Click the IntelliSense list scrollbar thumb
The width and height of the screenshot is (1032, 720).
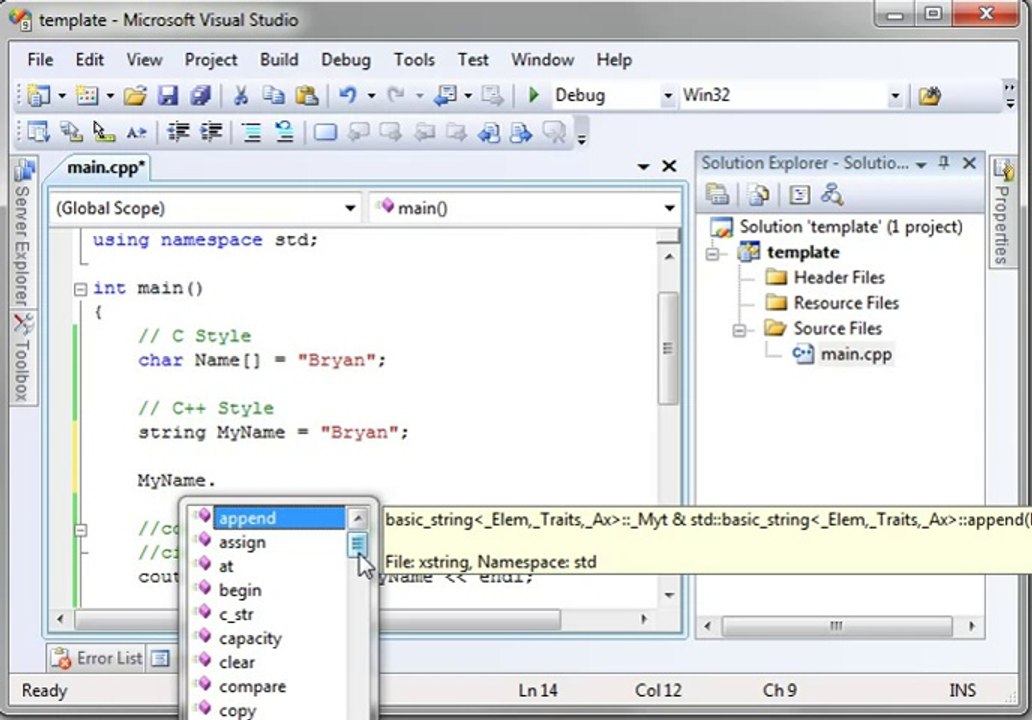357,544
